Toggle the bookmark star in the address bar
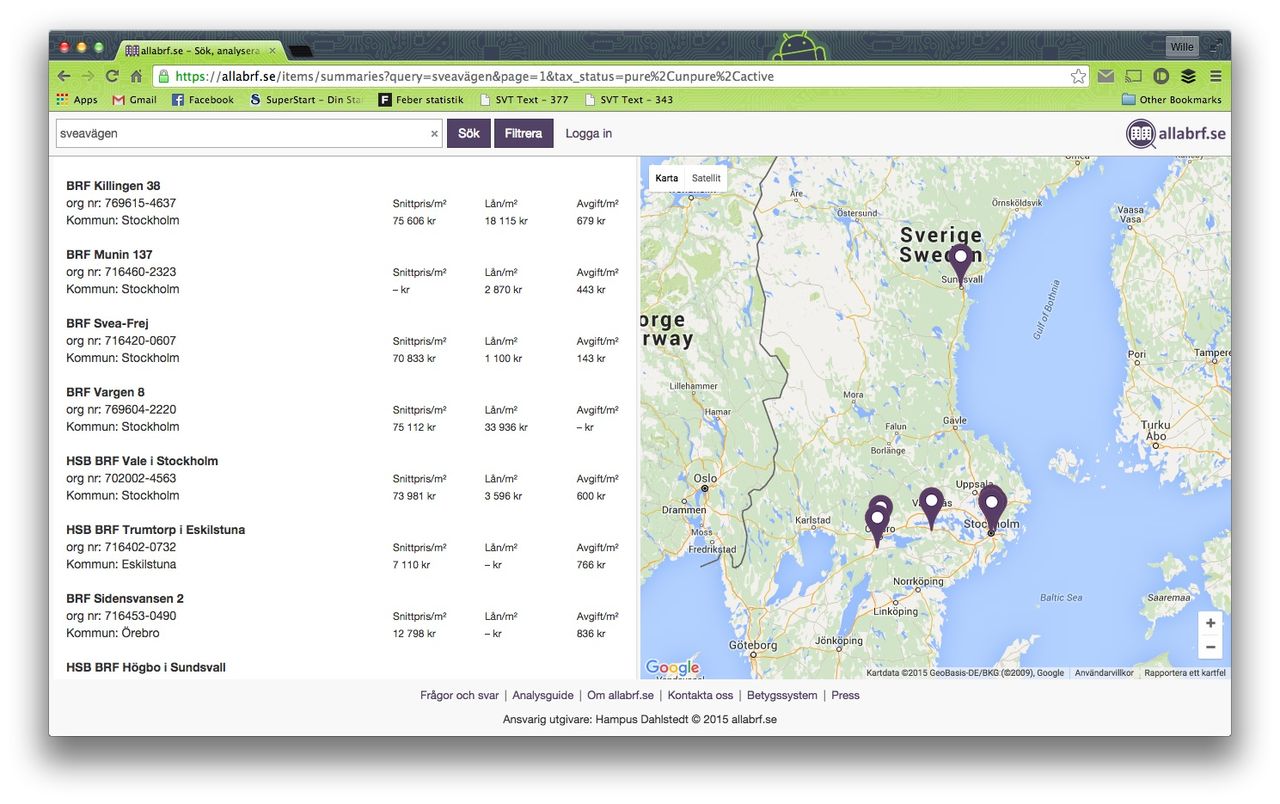The height and width of the screenshot is (804, 1280). (x=1078, y=76)
